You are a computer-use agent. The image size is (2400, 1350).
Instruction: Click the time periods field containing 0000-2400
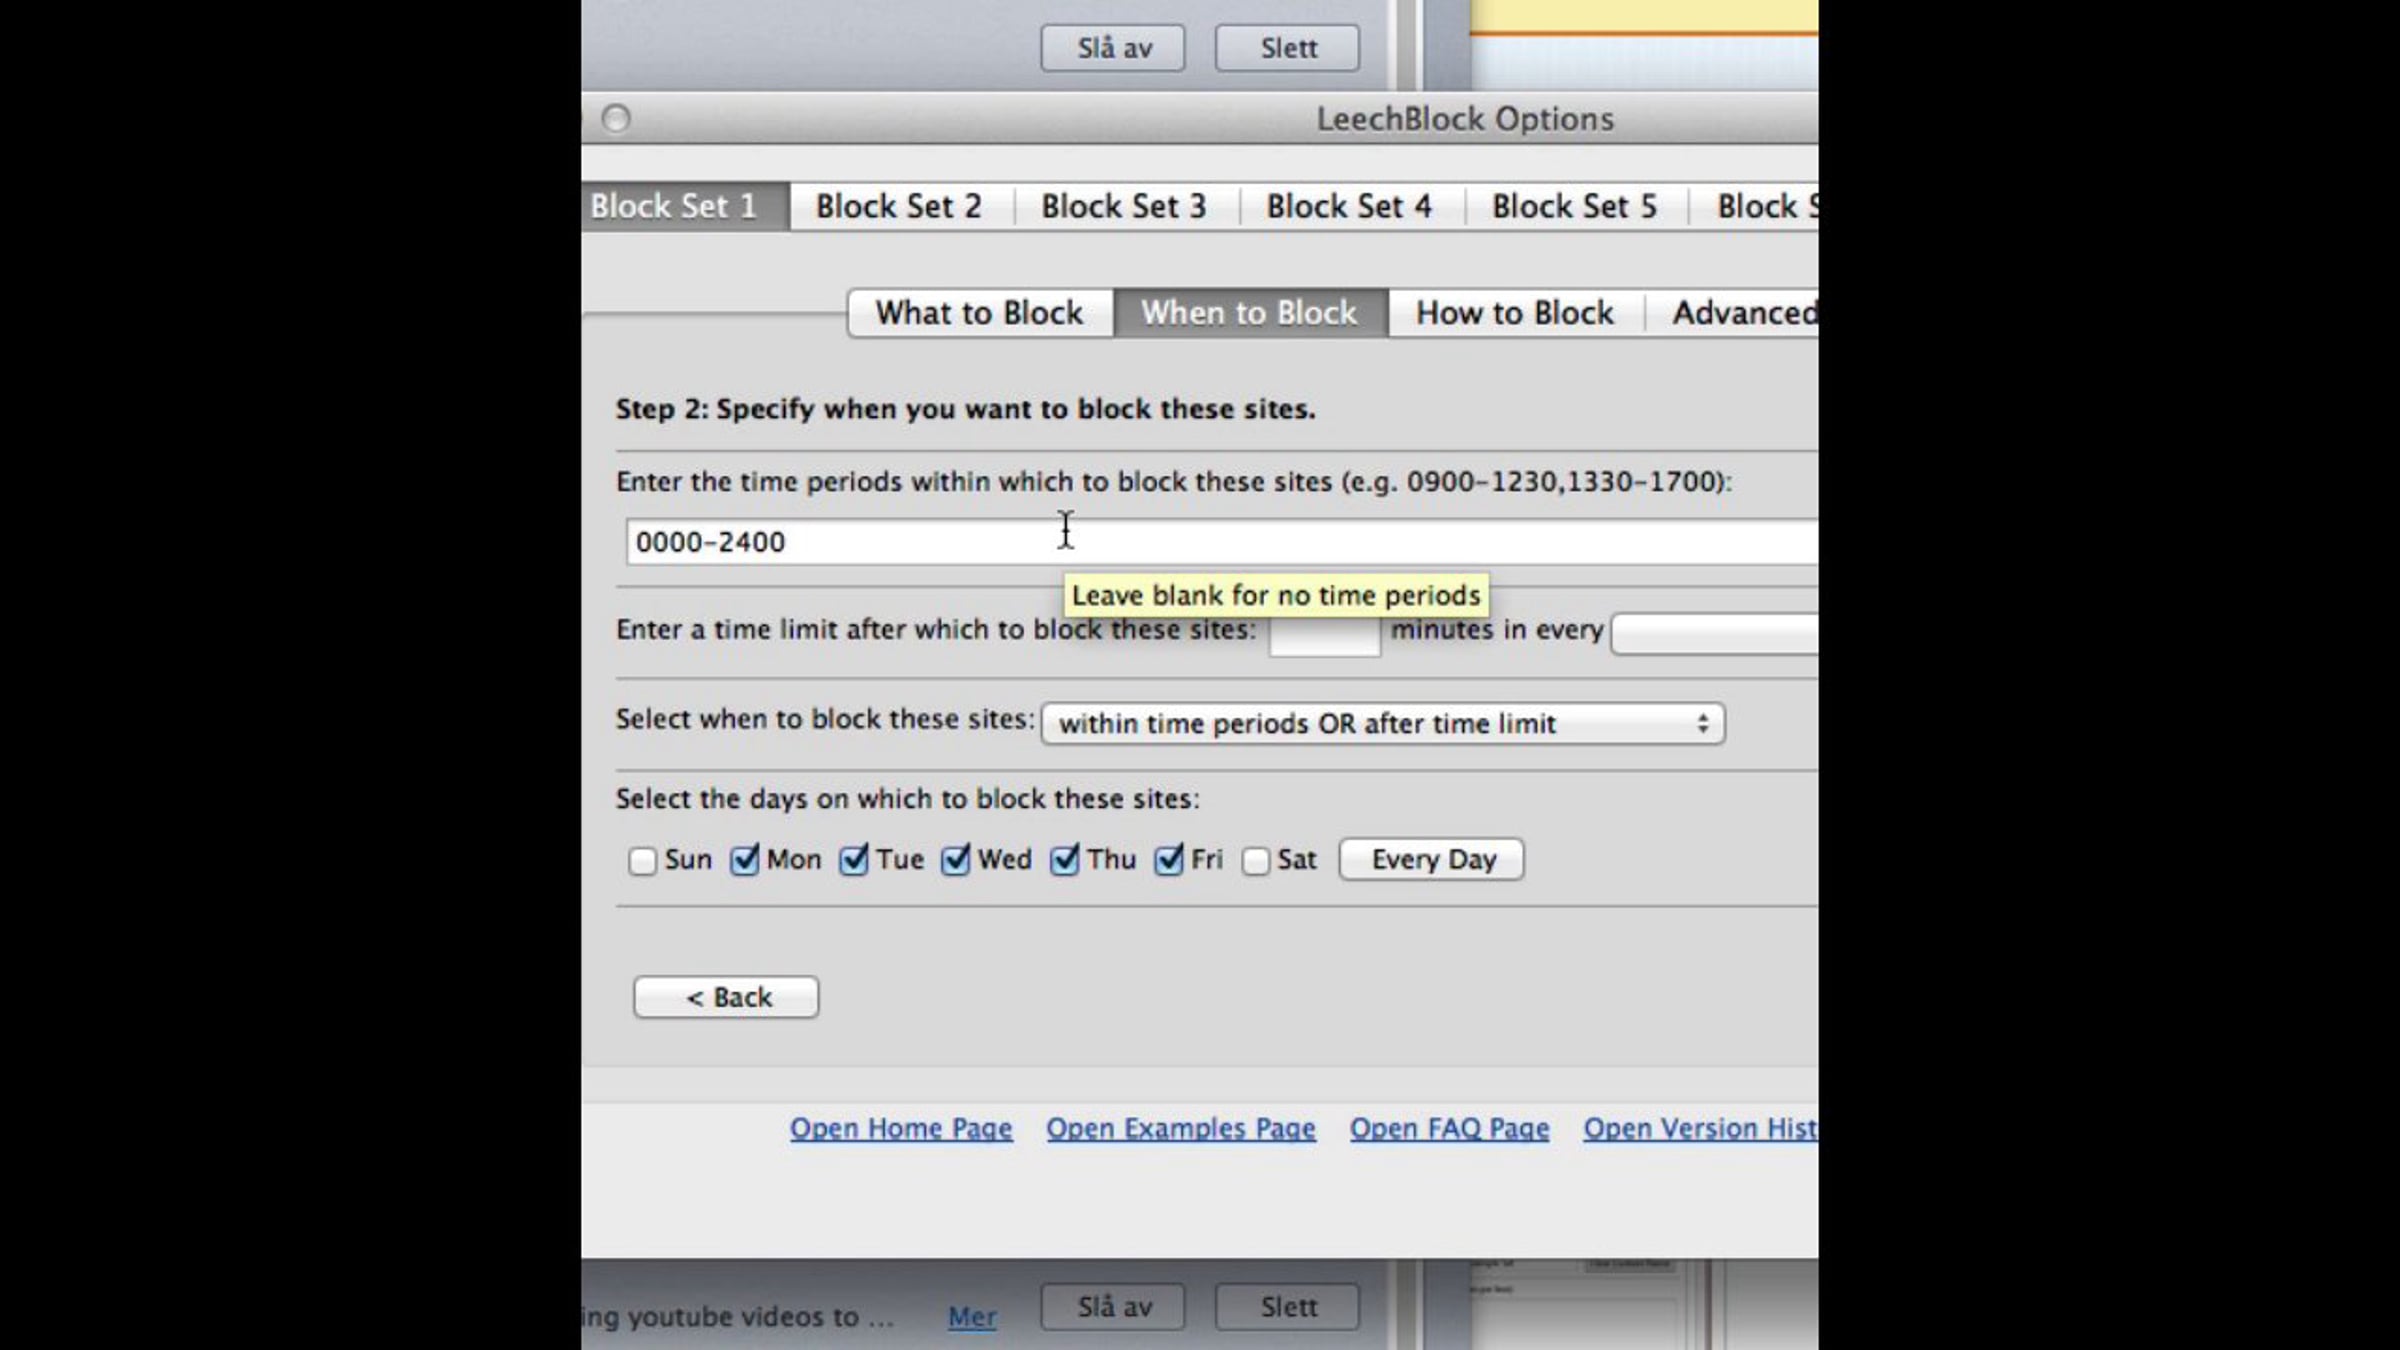(x=1222, y=542)
